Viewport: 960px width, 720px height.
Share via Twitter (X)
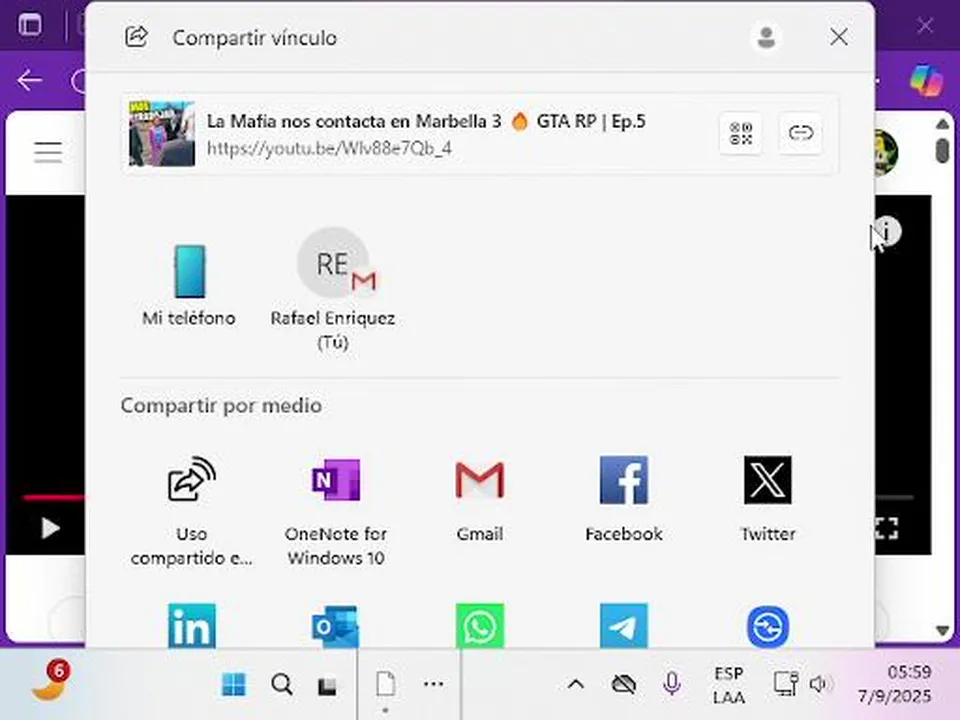(768, 499)
